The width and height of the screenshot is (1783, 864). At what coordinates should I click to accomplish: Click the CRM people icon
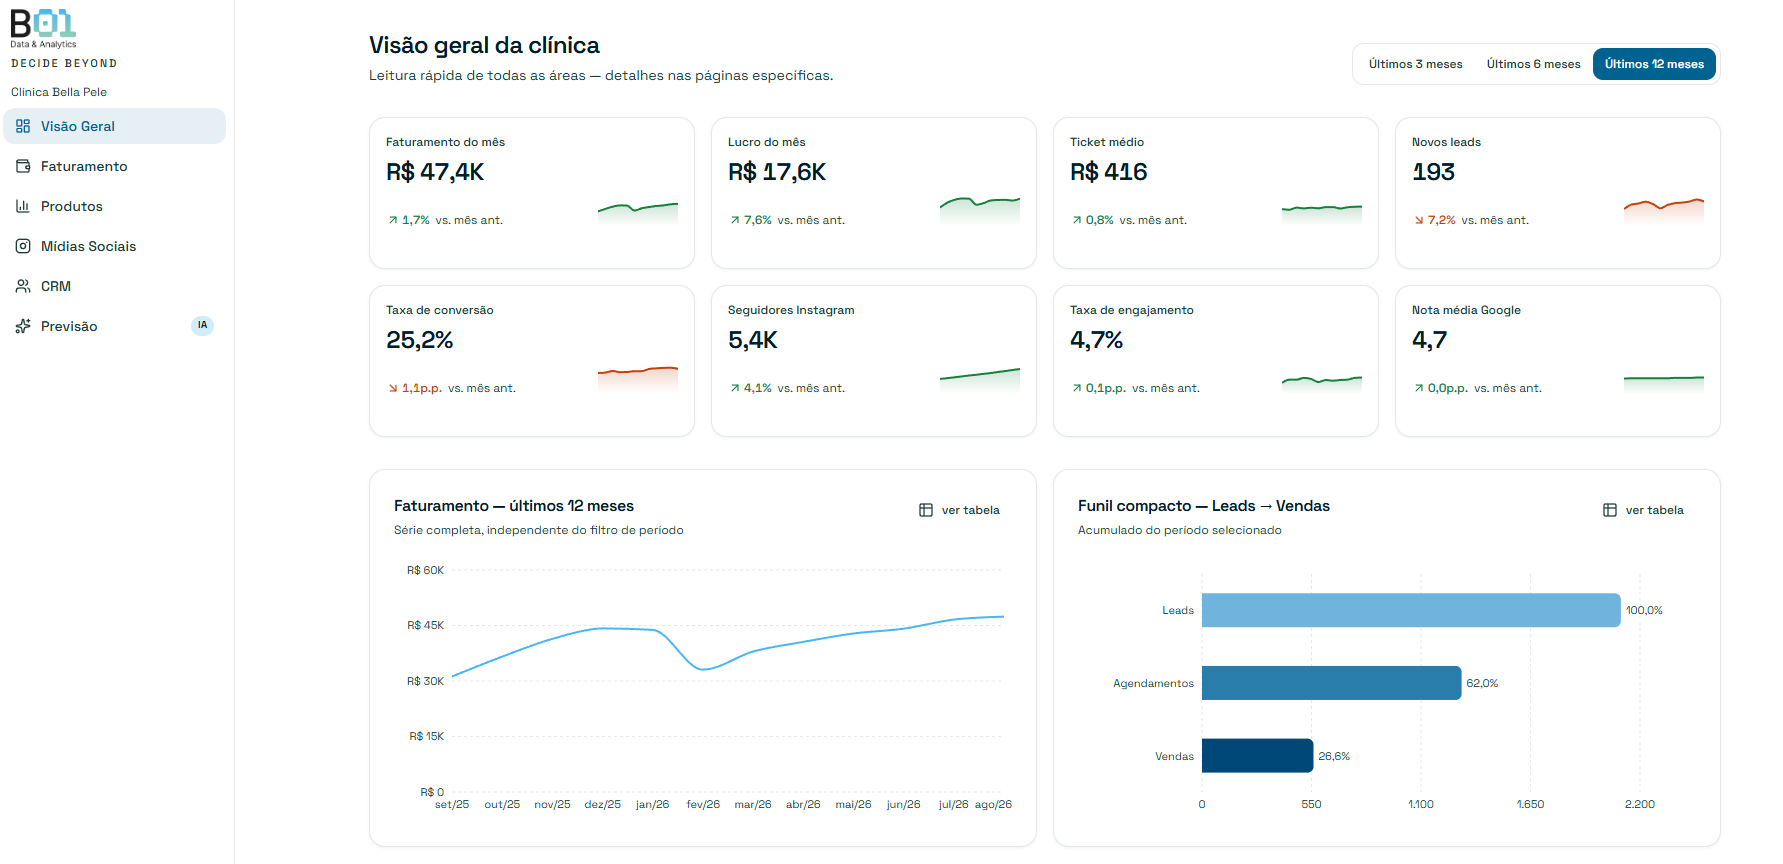(23, 286)
